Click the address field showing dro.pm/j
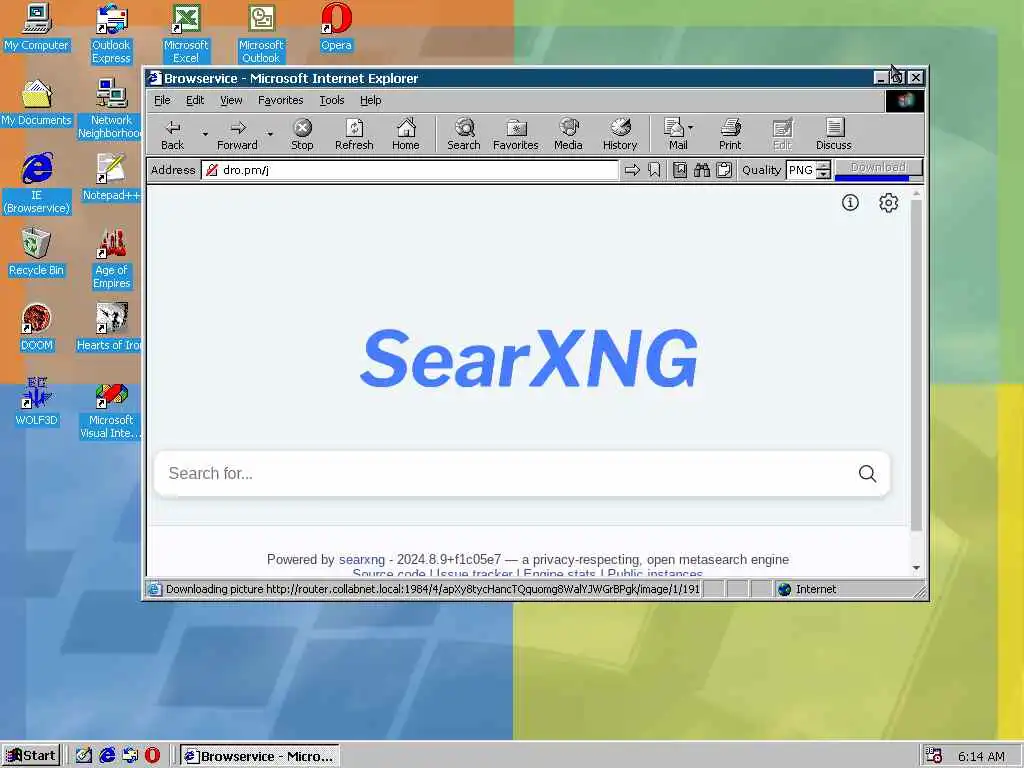The image size is (1024, 768). pyautogui.click(x=410, y=170)
